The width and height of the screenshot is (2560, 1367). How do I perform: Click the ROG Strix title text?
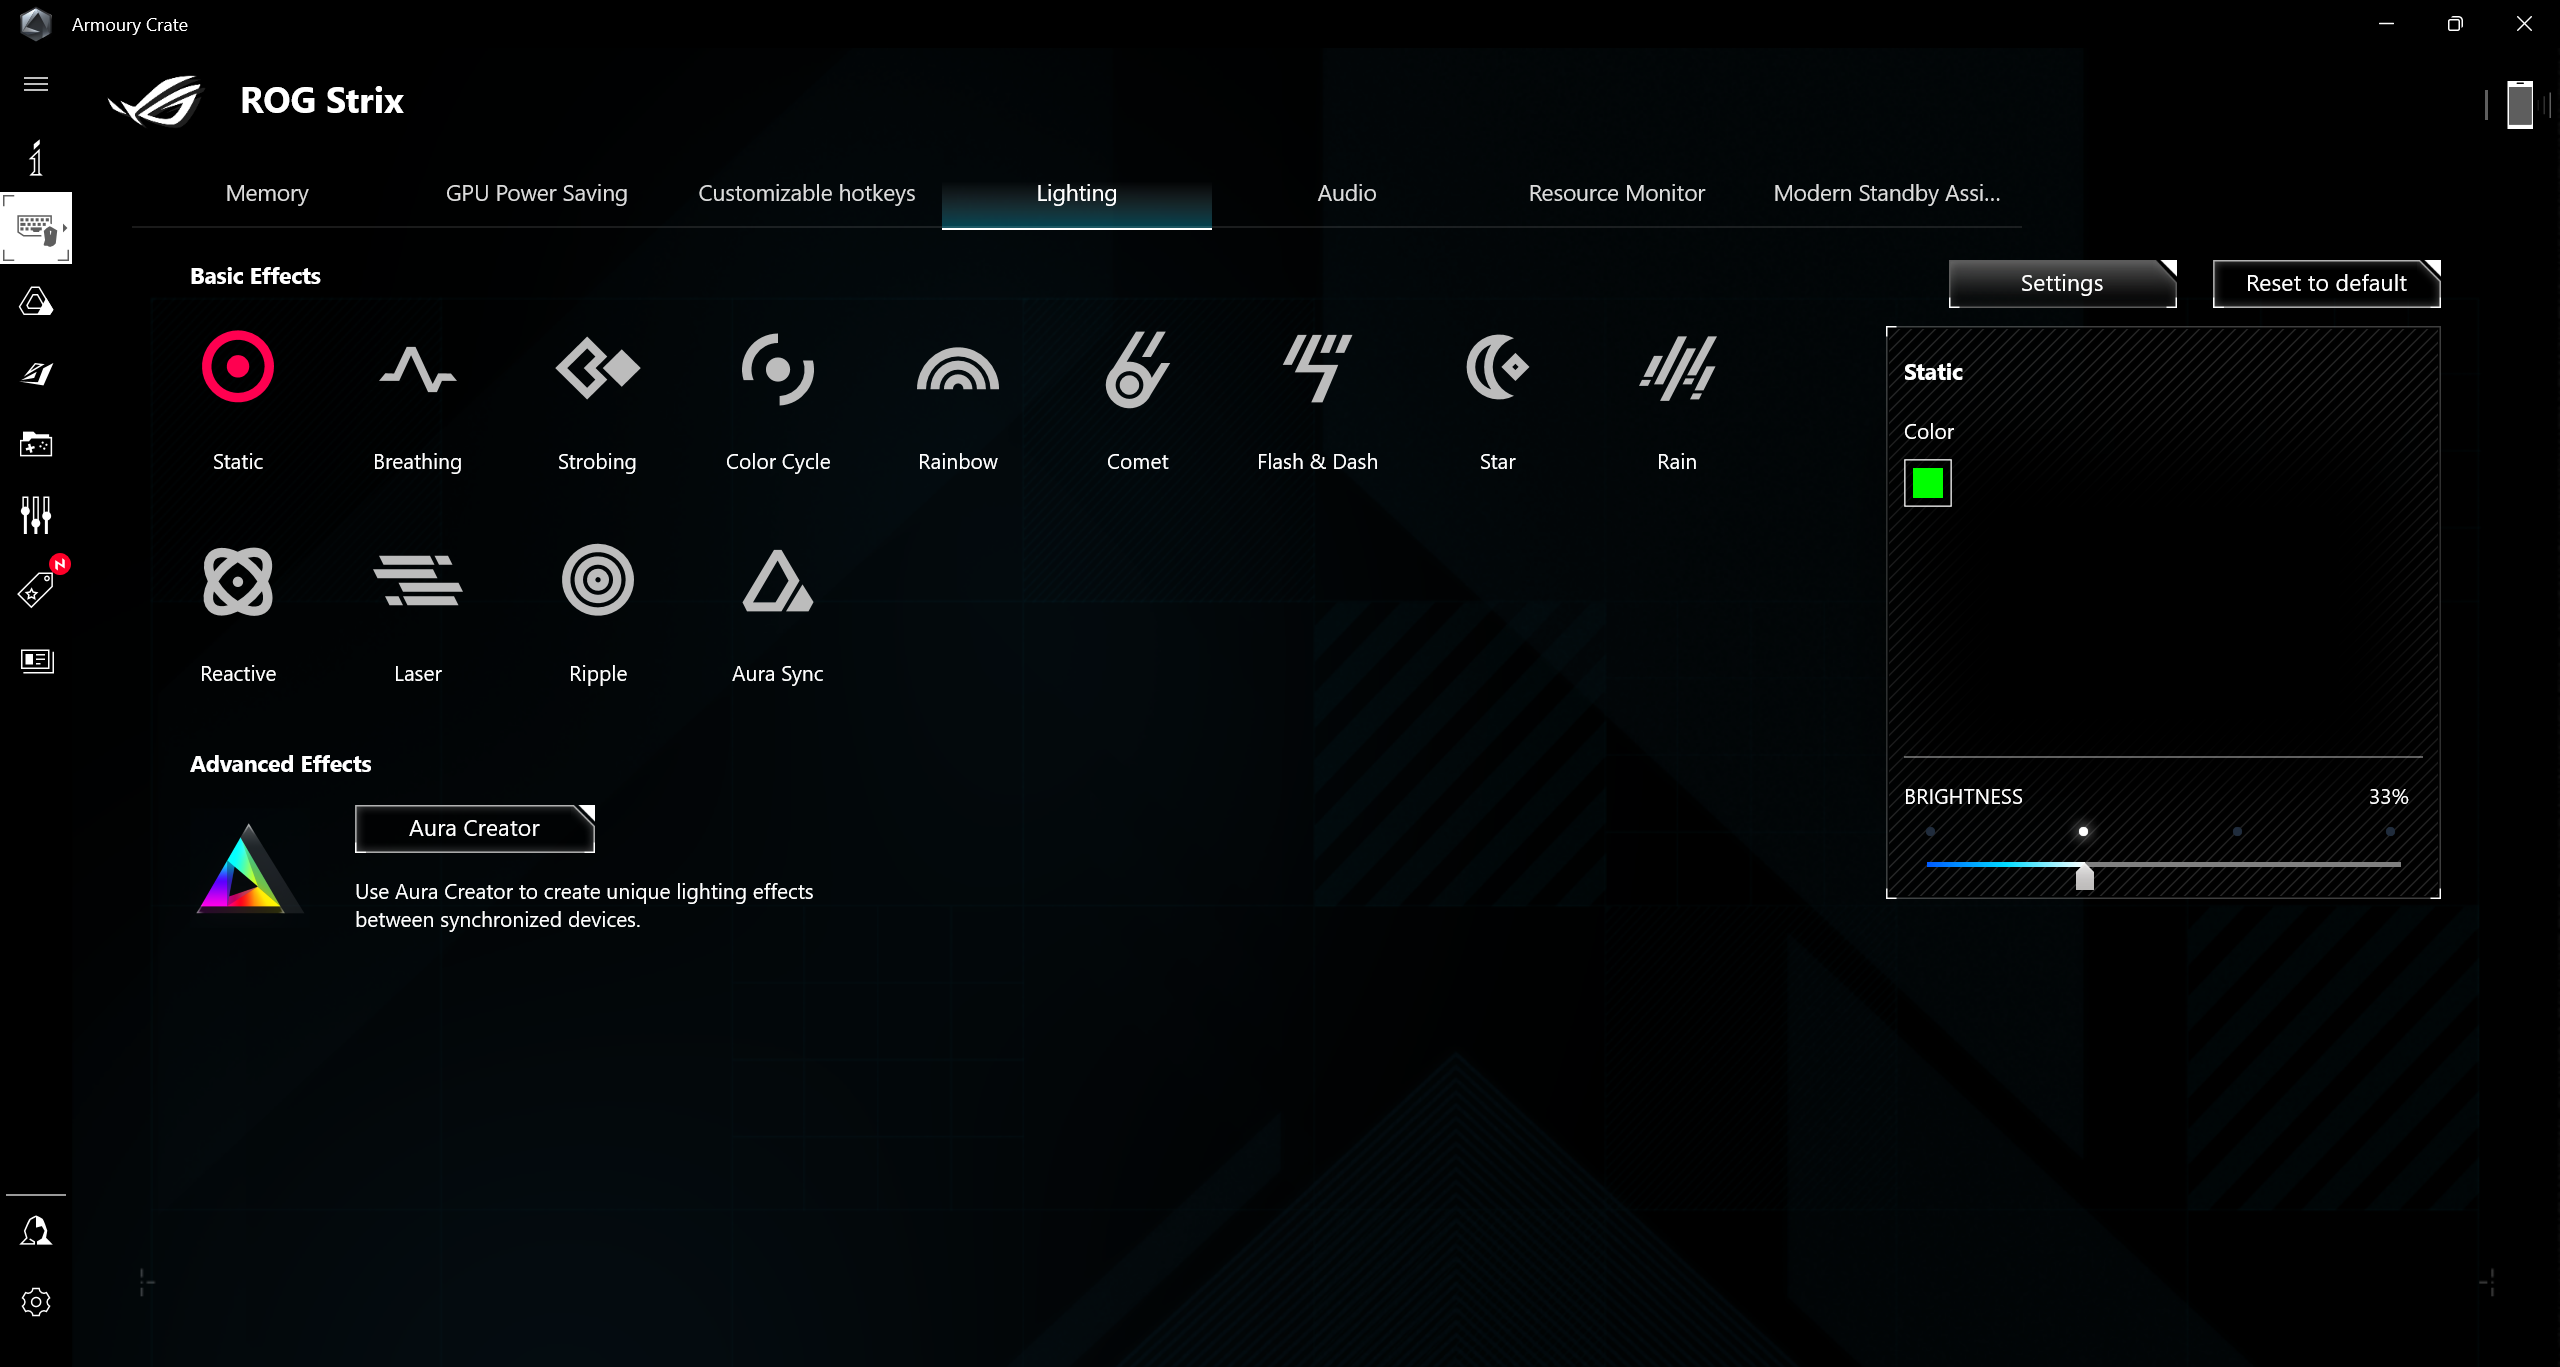(322, 101)
